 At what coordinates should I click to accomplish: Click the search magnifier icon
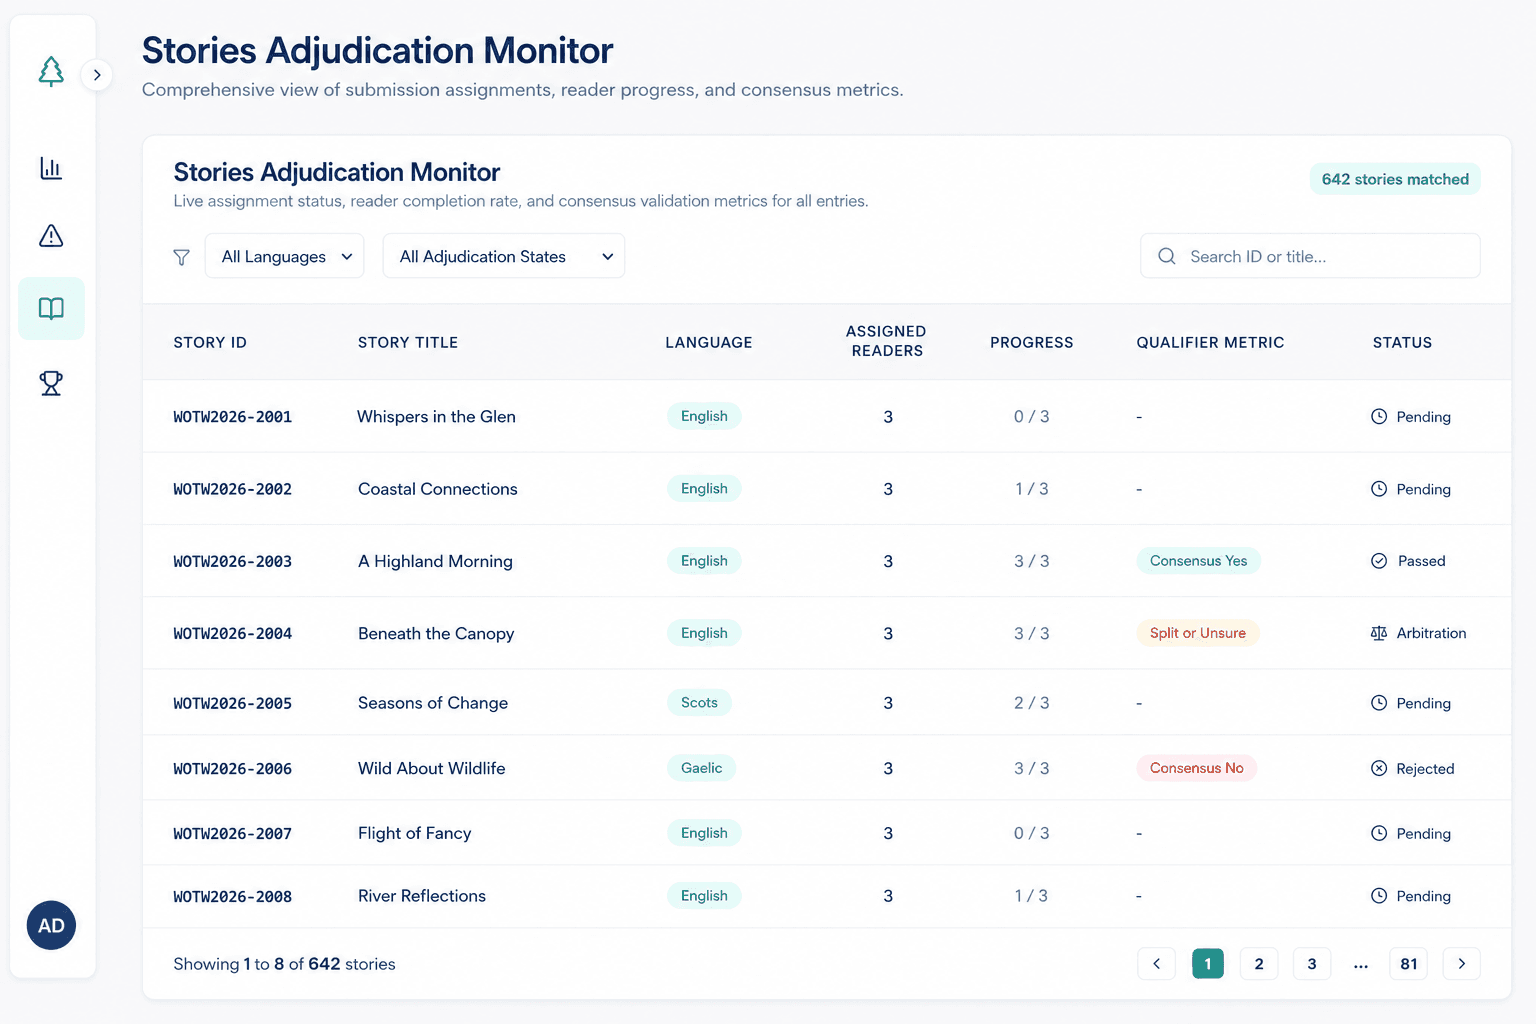(x=1167, y=256)
